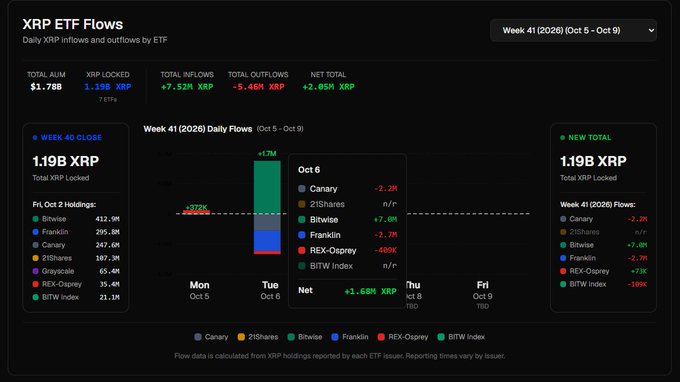Image resolution: width=680 pixels, height=382 pixels.
Task: Click the BITW Index 21.1M holdings row
Action: (76, 297)
